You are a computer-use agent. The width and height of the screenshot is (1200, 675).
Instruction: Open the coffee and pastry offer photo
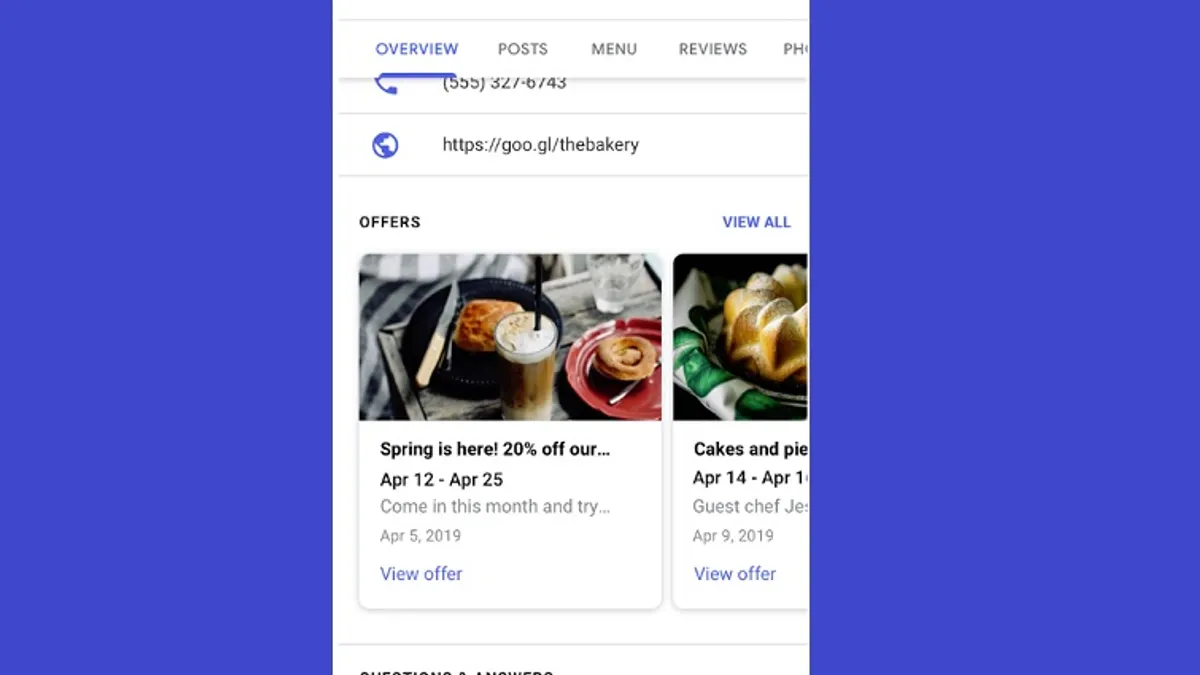click(x=510, y=337)
